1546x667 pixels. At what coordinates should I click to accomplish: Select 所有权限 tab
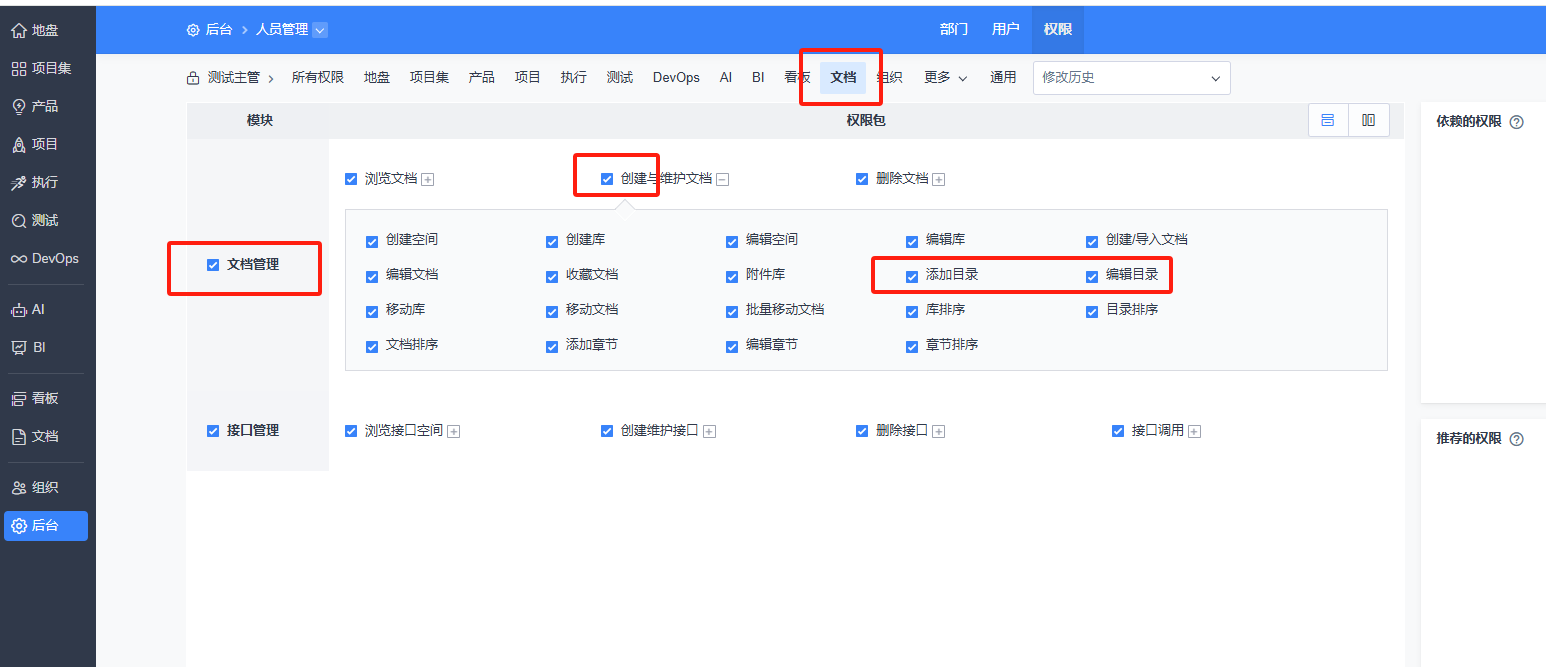pos(318,78)
